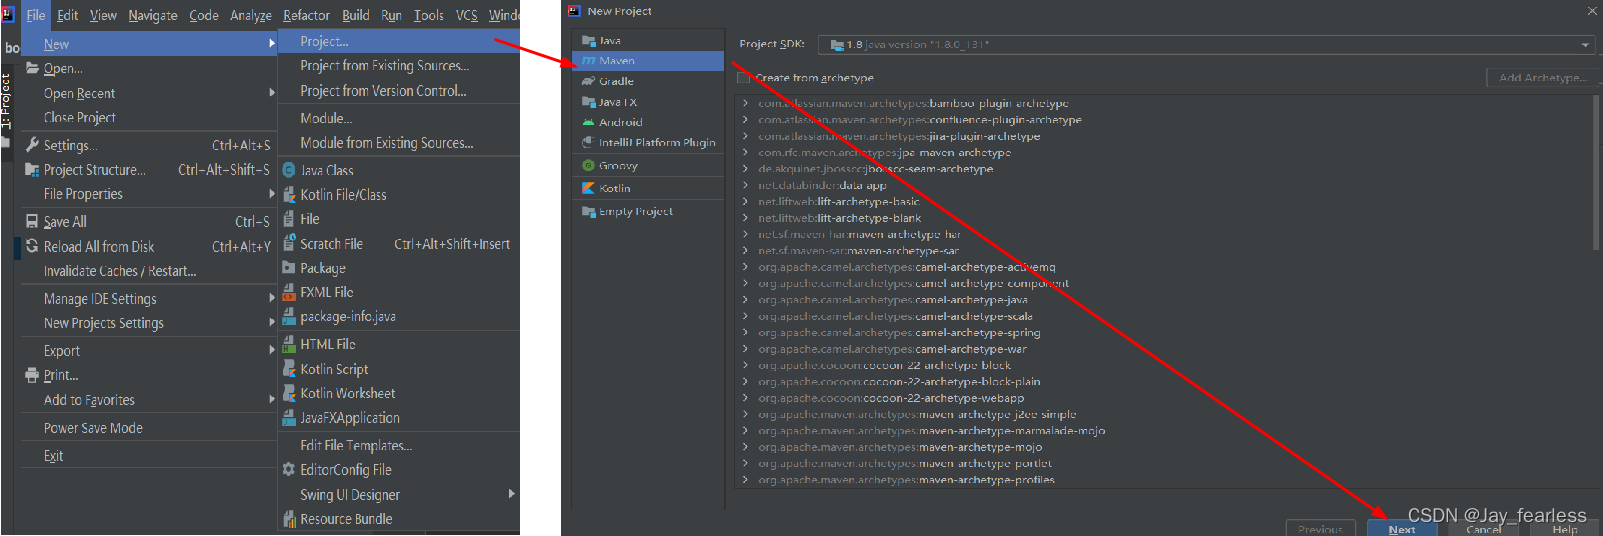Screen dimensions: 1603x536
Task: Click the EditorConfig File gear icon
Action: click(x=289, y=470)
